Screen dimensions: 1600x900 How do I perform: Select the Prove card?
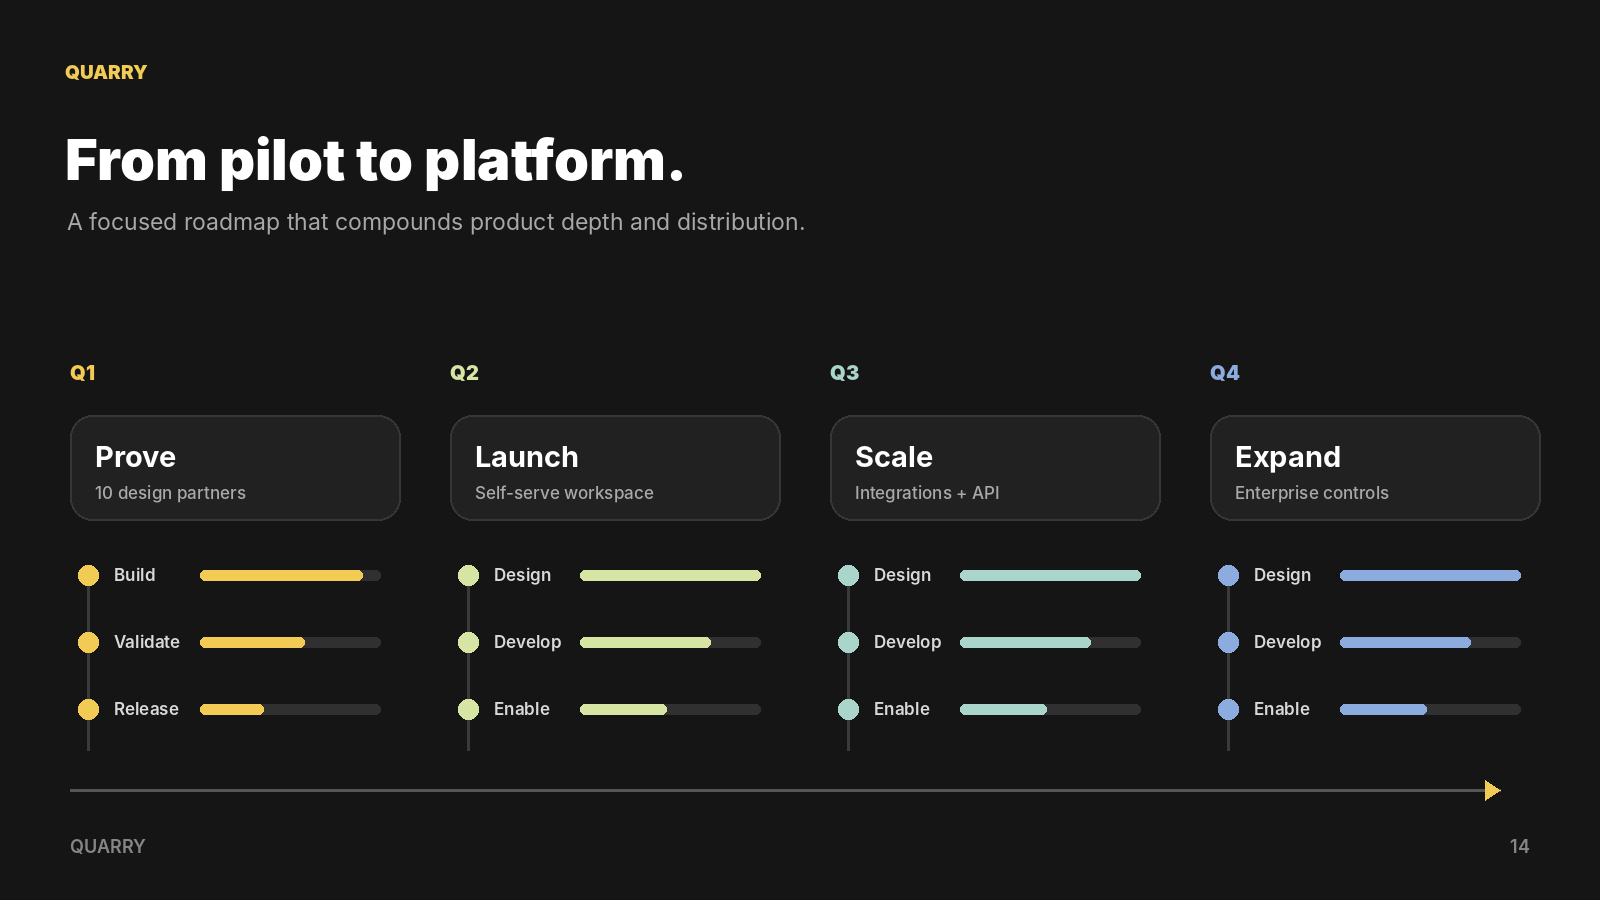click(x=235, y=468)
